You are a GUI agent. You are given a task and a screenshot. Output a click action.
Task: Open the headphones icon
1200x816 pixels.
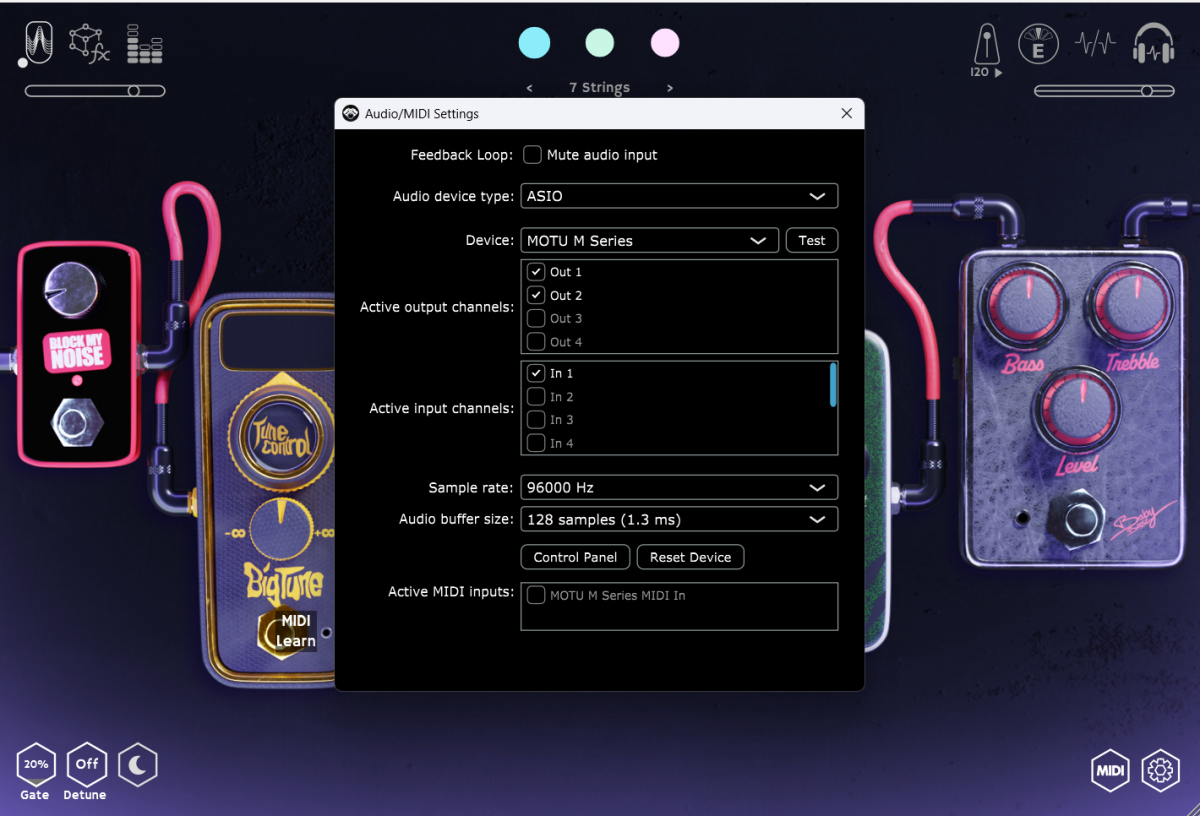(x=1153, y=45)
